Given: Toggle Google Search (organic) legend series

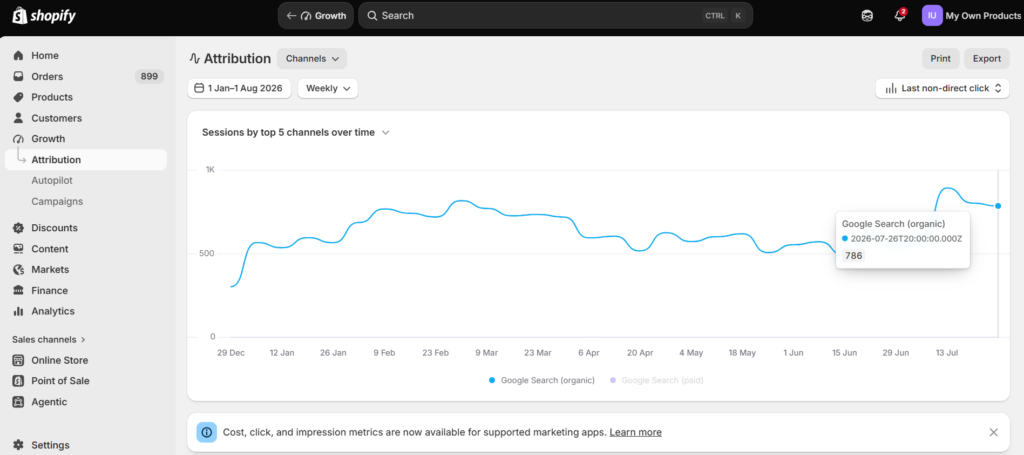Looking at the screenshot, I should [x=541, y=380].
